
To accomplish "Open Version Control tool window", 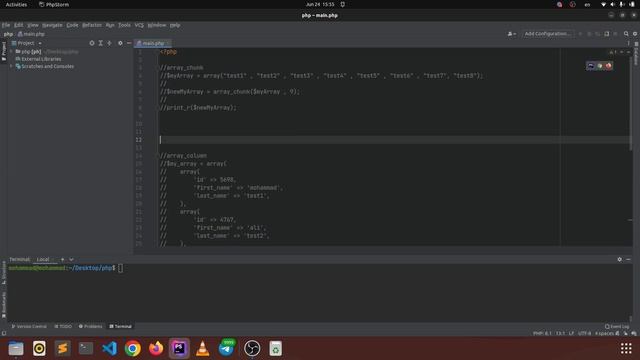I will (29, 327).
